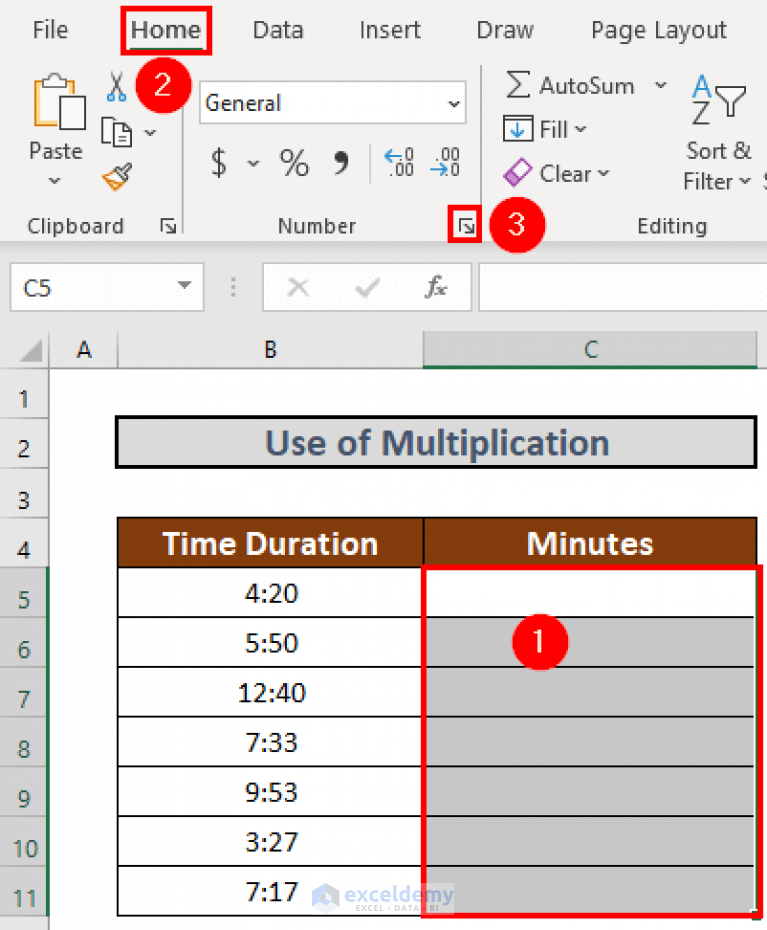The width and height of the screenshot is (767, 930).
Task: Click Decrease Decimal icon
Action: [x=445, y=163]
